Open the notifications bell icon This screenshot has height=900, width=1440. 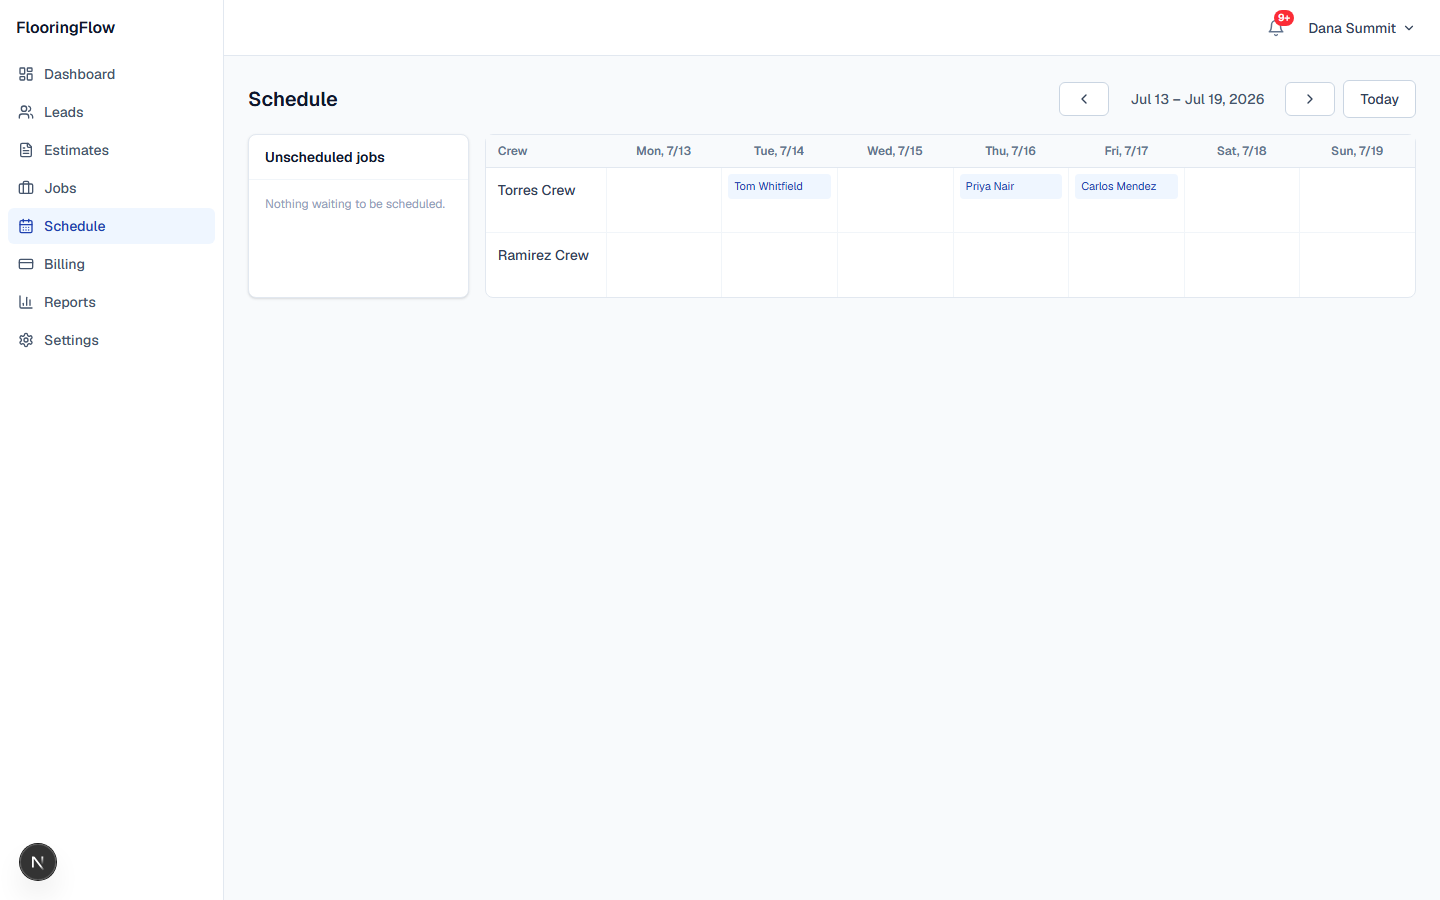[1276, 28]
